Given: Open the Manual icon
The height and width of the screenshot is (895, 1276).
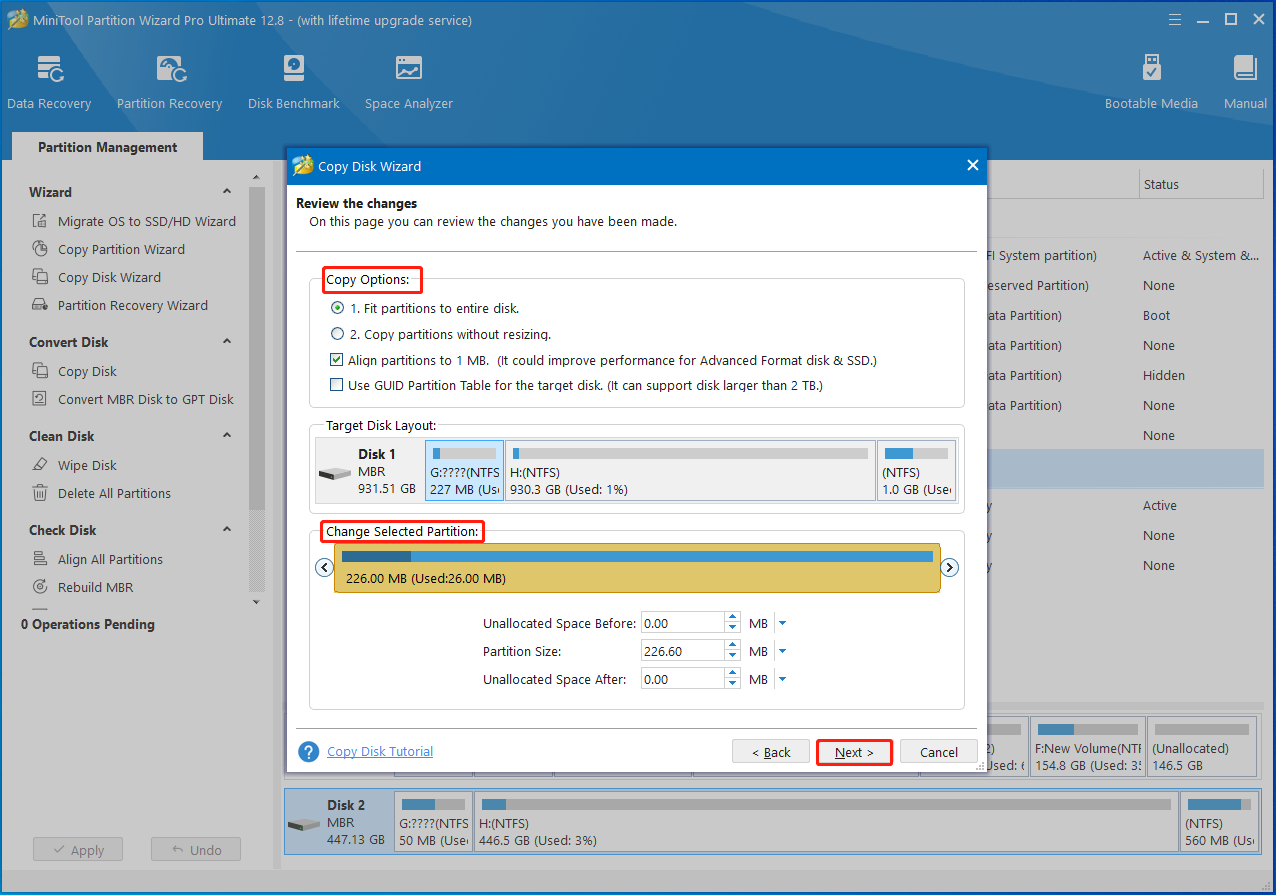Looking at the screenshot, I should click(1245, 82).
